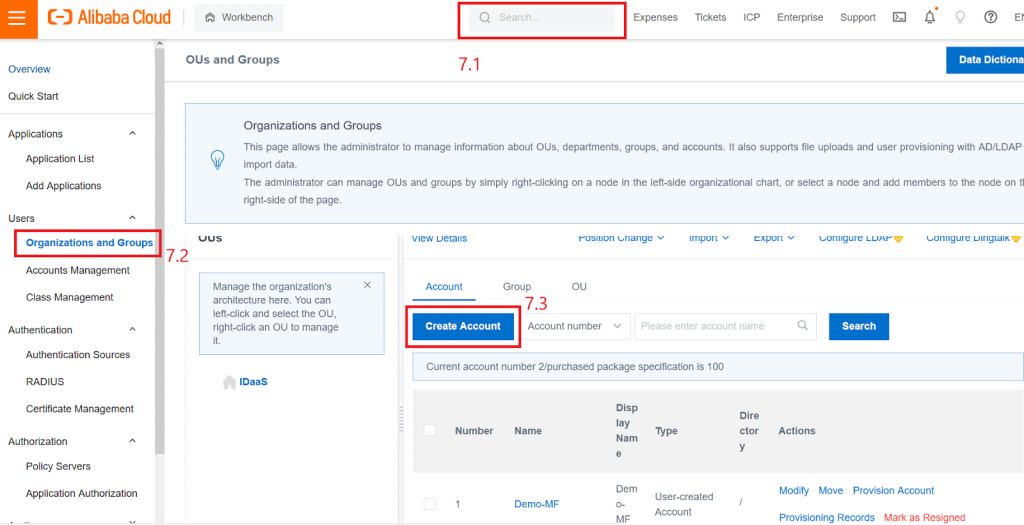
Task: Open the Tickets menu
Action: click(x=710, y=18)
